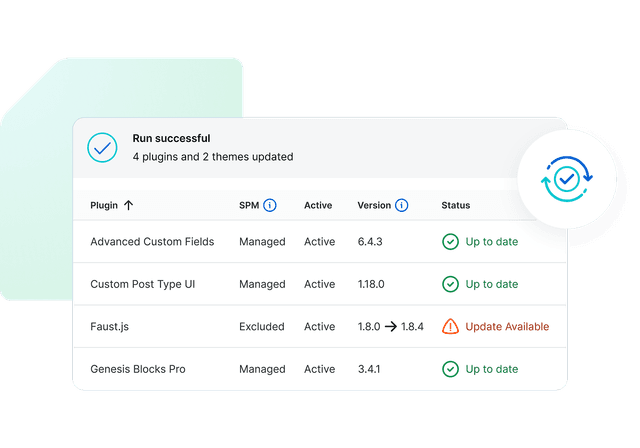Click the check icon in Genesis Blocks Pro row
This screenshot has width=640, height=448.
click(450, 369)
